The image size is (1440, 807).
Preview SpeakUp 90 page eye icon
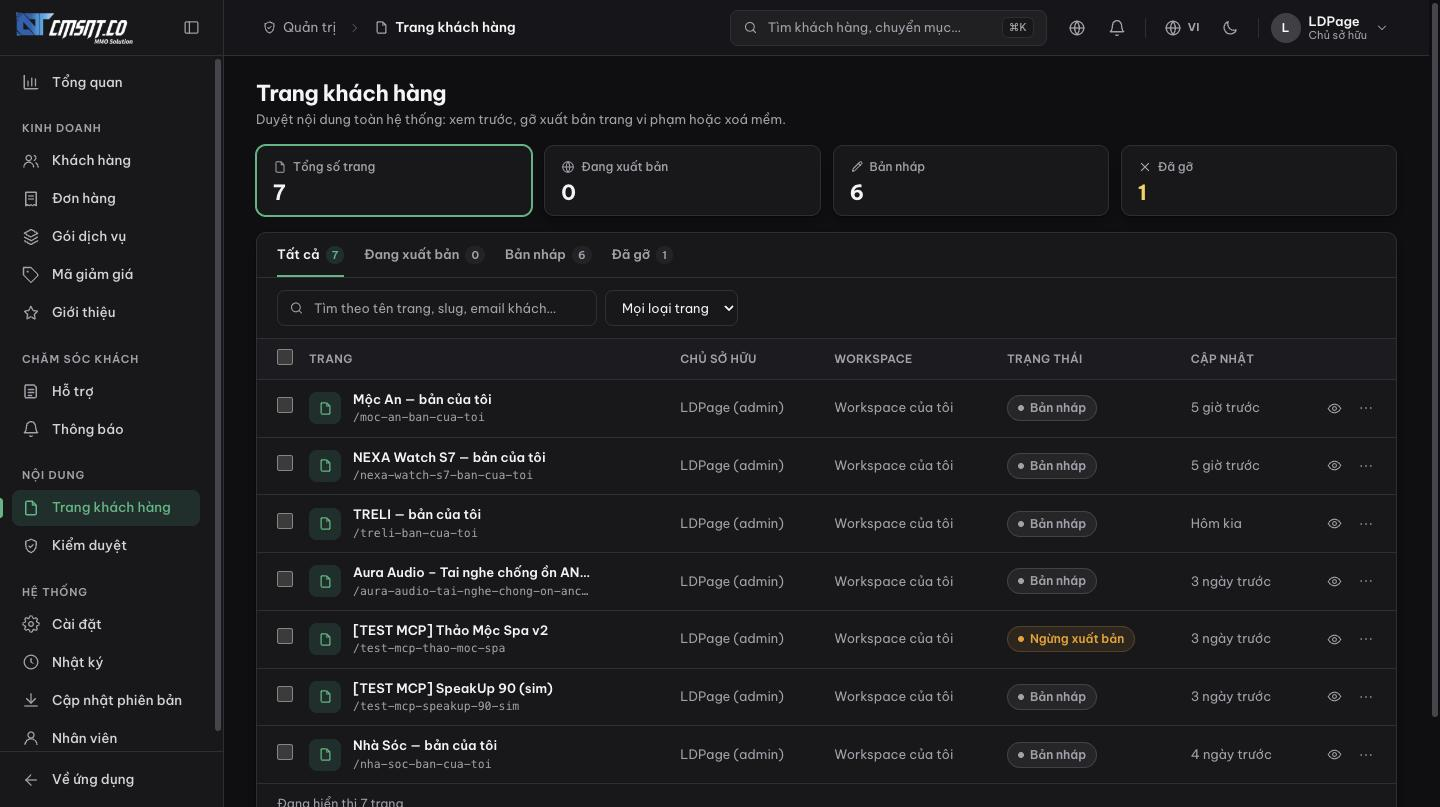click(1334, 697)
